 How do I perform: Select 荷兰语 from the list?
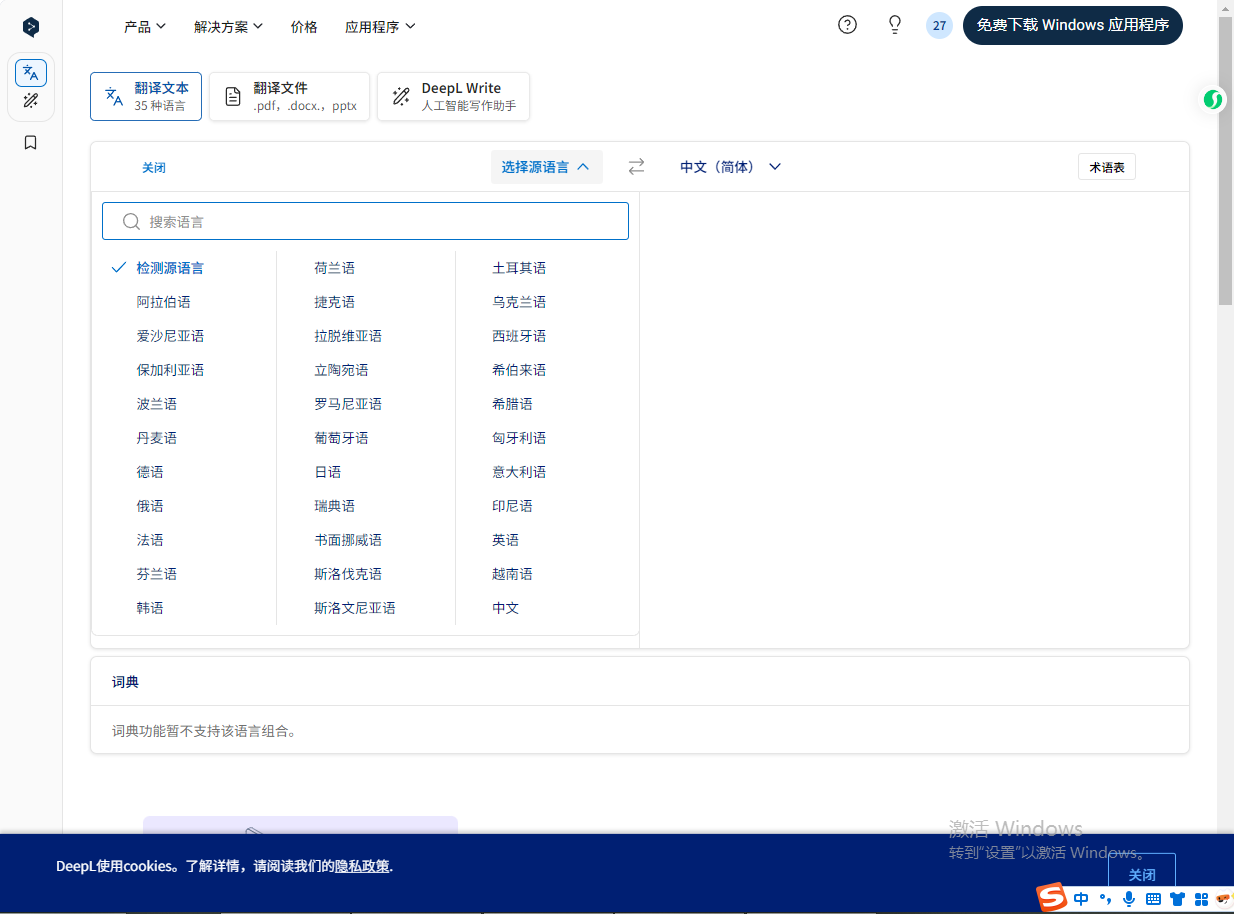pyautogui.click(x=335, y=268)
